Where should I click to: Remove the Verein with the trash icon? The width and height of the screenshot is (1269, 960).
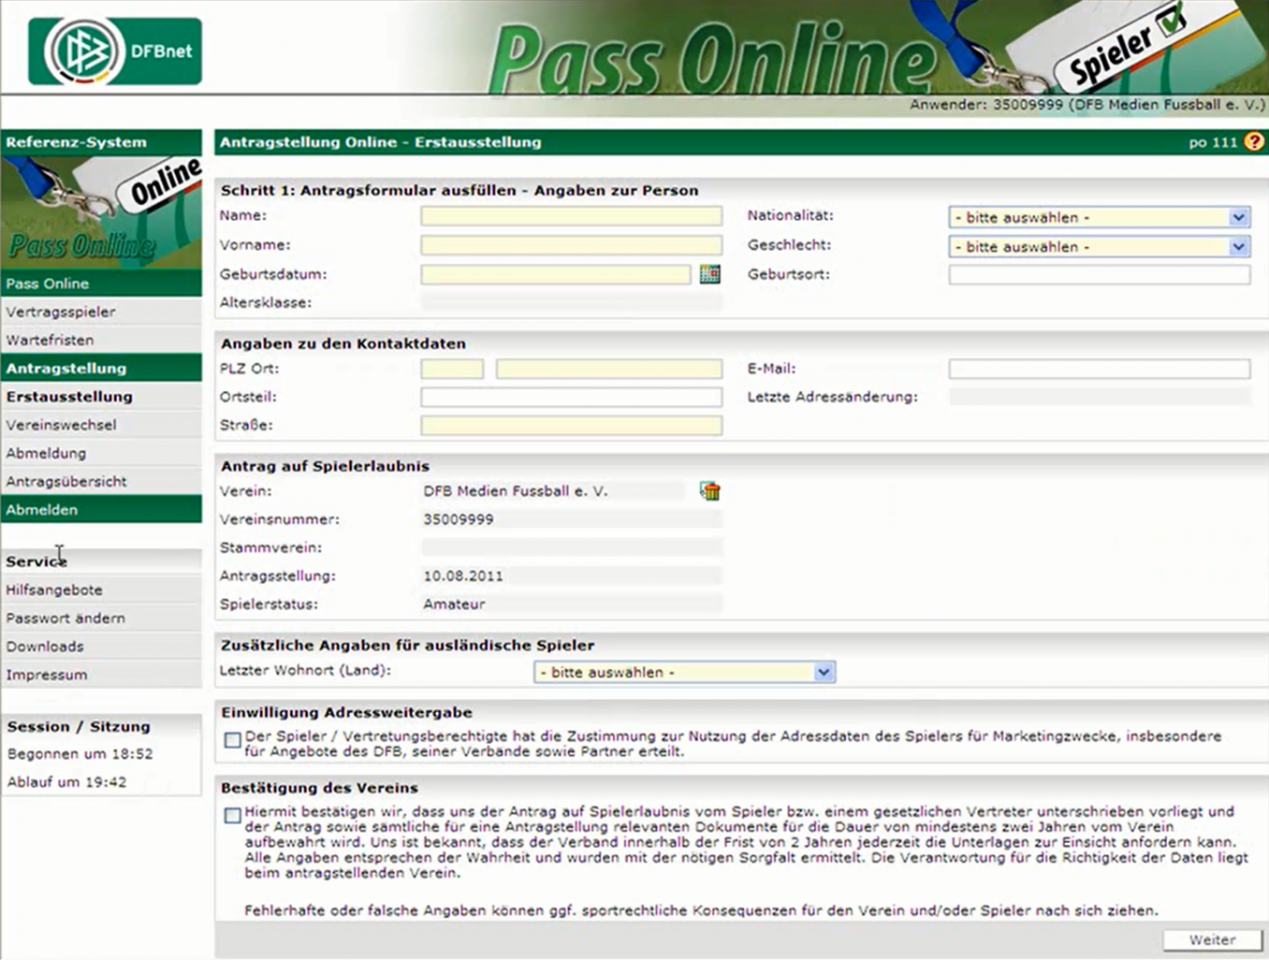(x=710, y=491)
